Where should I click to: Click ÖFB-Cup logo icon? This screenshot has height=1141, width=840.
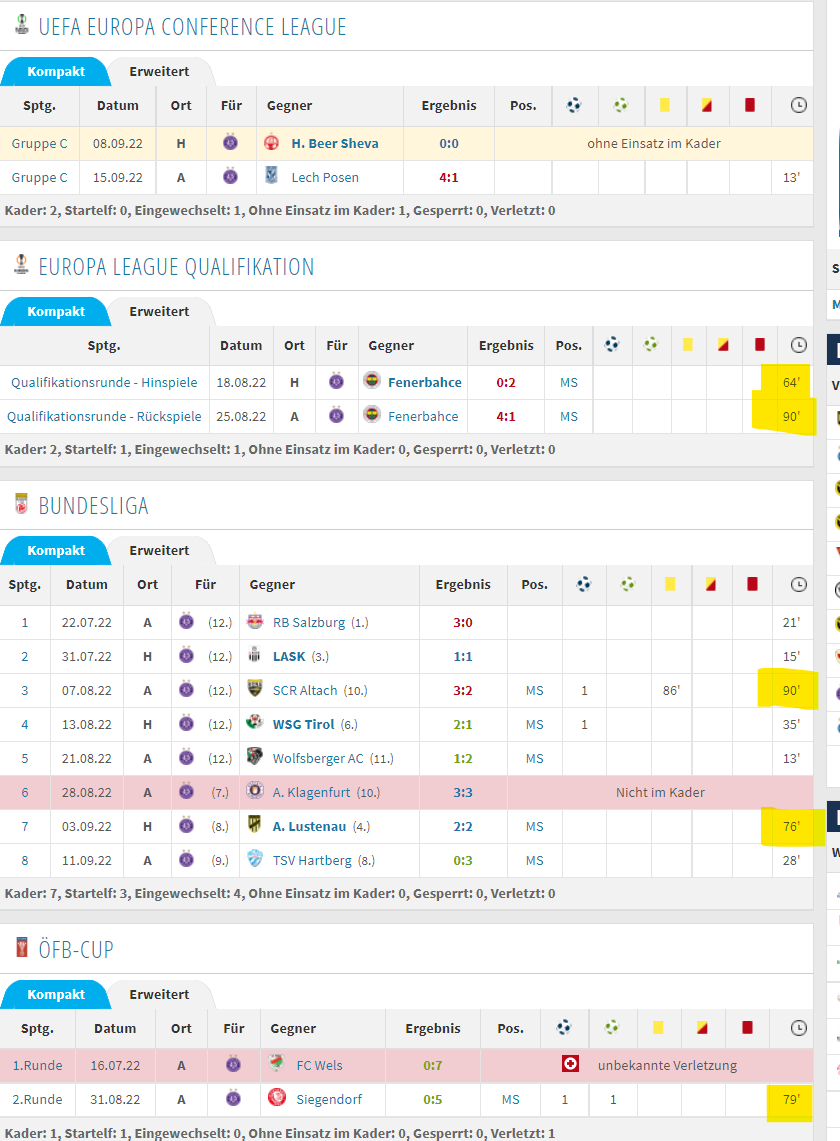[x=22, y=947]
